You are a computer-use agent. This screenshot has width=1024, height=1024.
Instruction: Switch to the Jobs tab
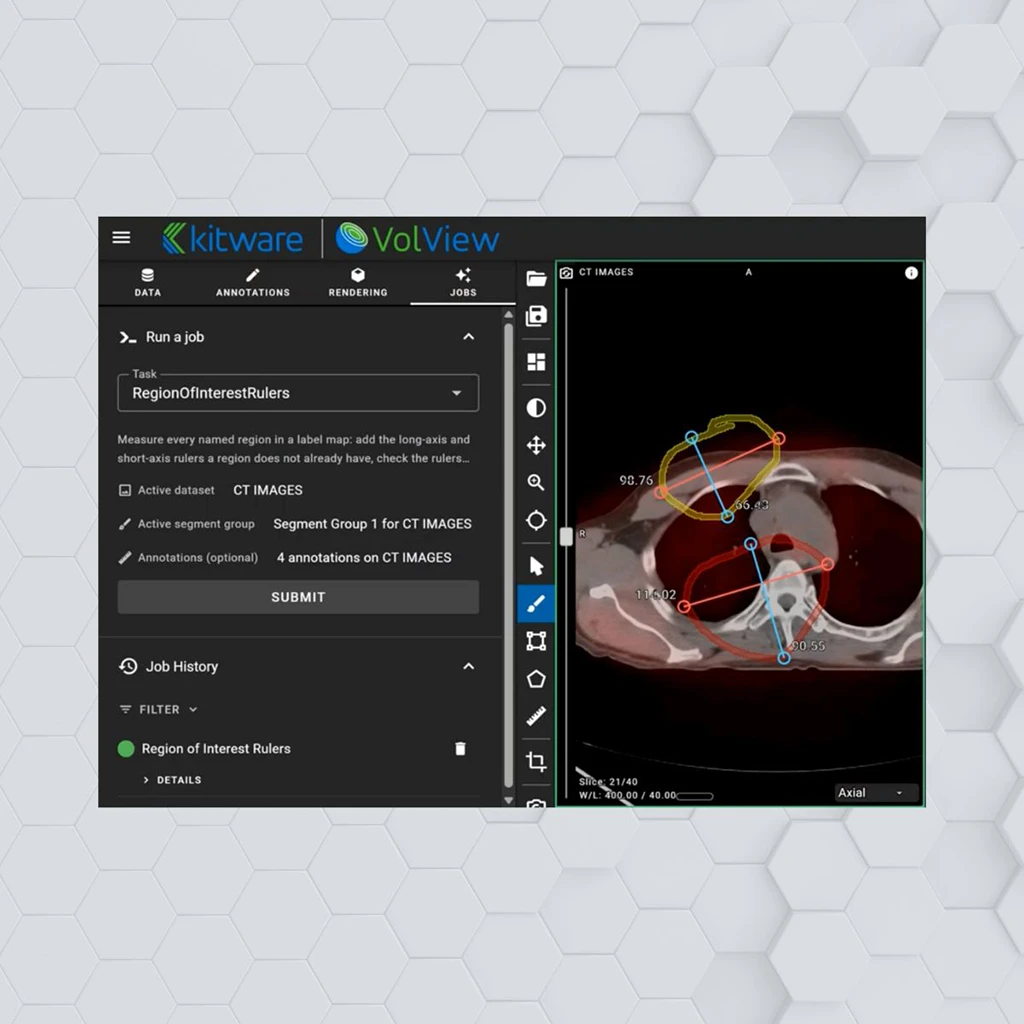[463, 283]
